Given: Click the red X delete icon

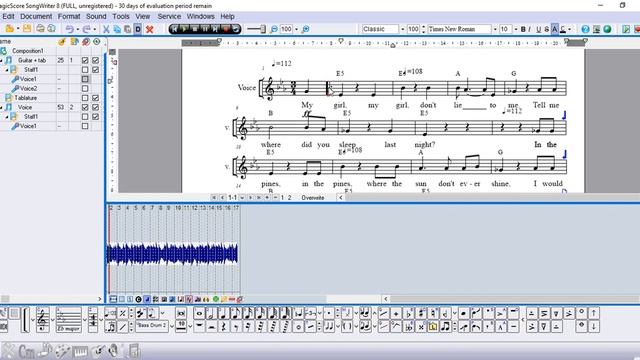Looking at the screenshot, I should point(149,29).
